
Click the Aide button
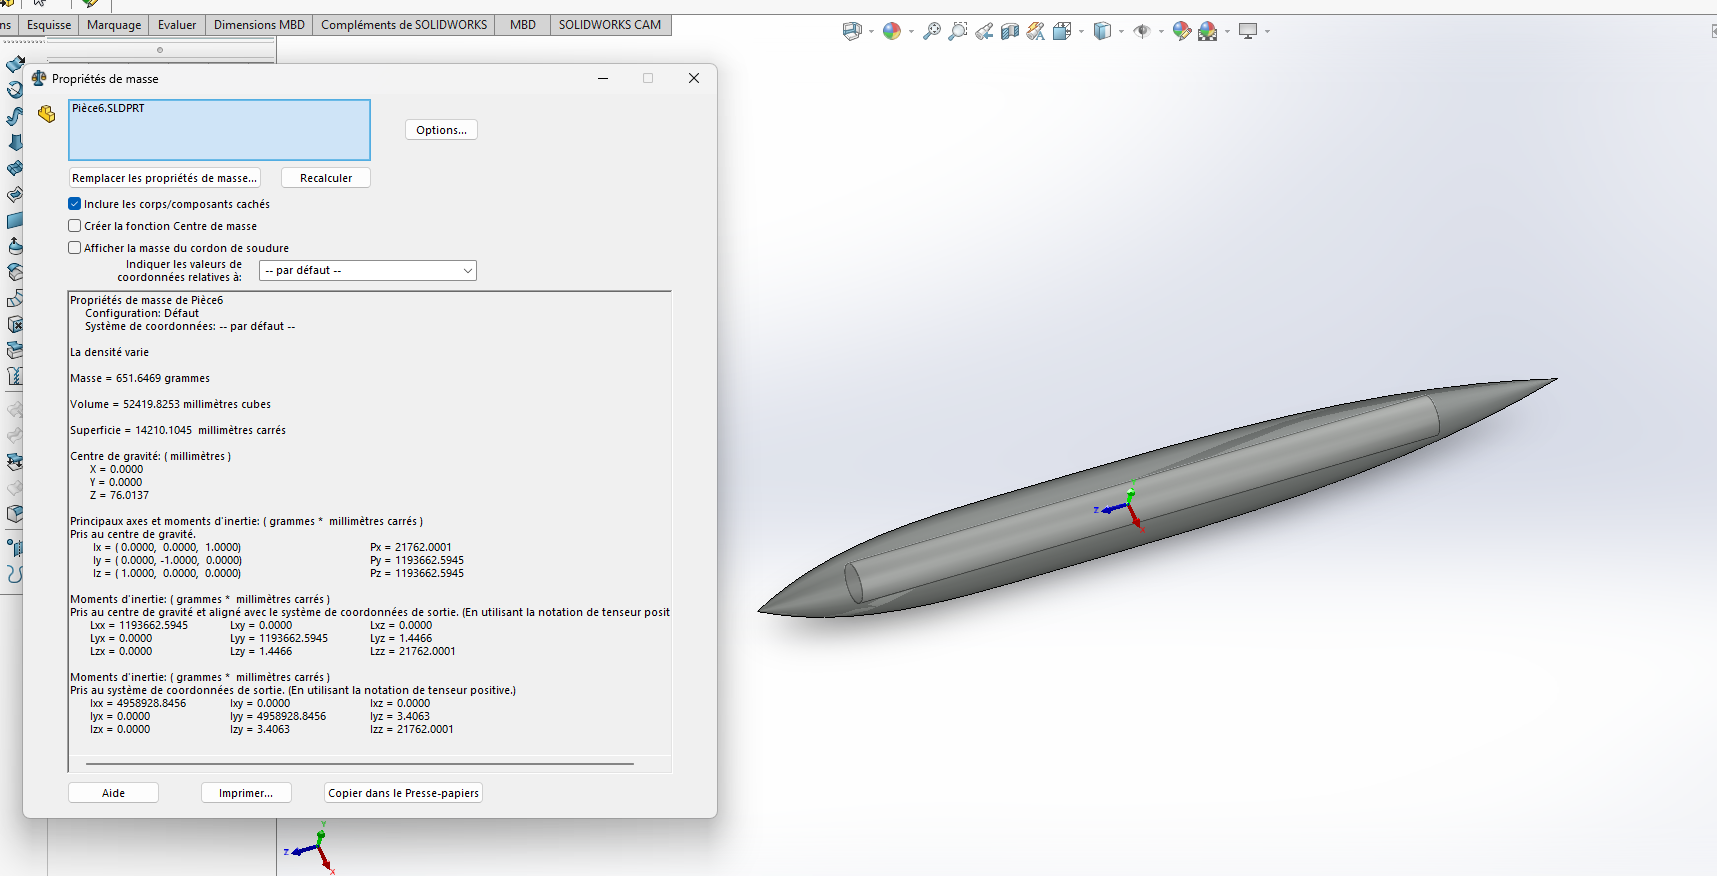click(x=113, y=793)
